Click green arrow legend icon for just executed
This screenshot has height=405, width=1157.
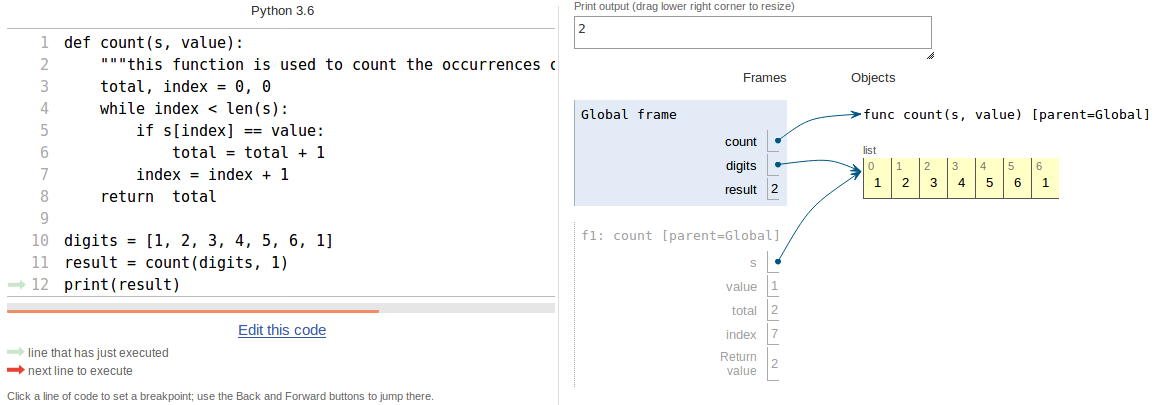pos(16,353)
